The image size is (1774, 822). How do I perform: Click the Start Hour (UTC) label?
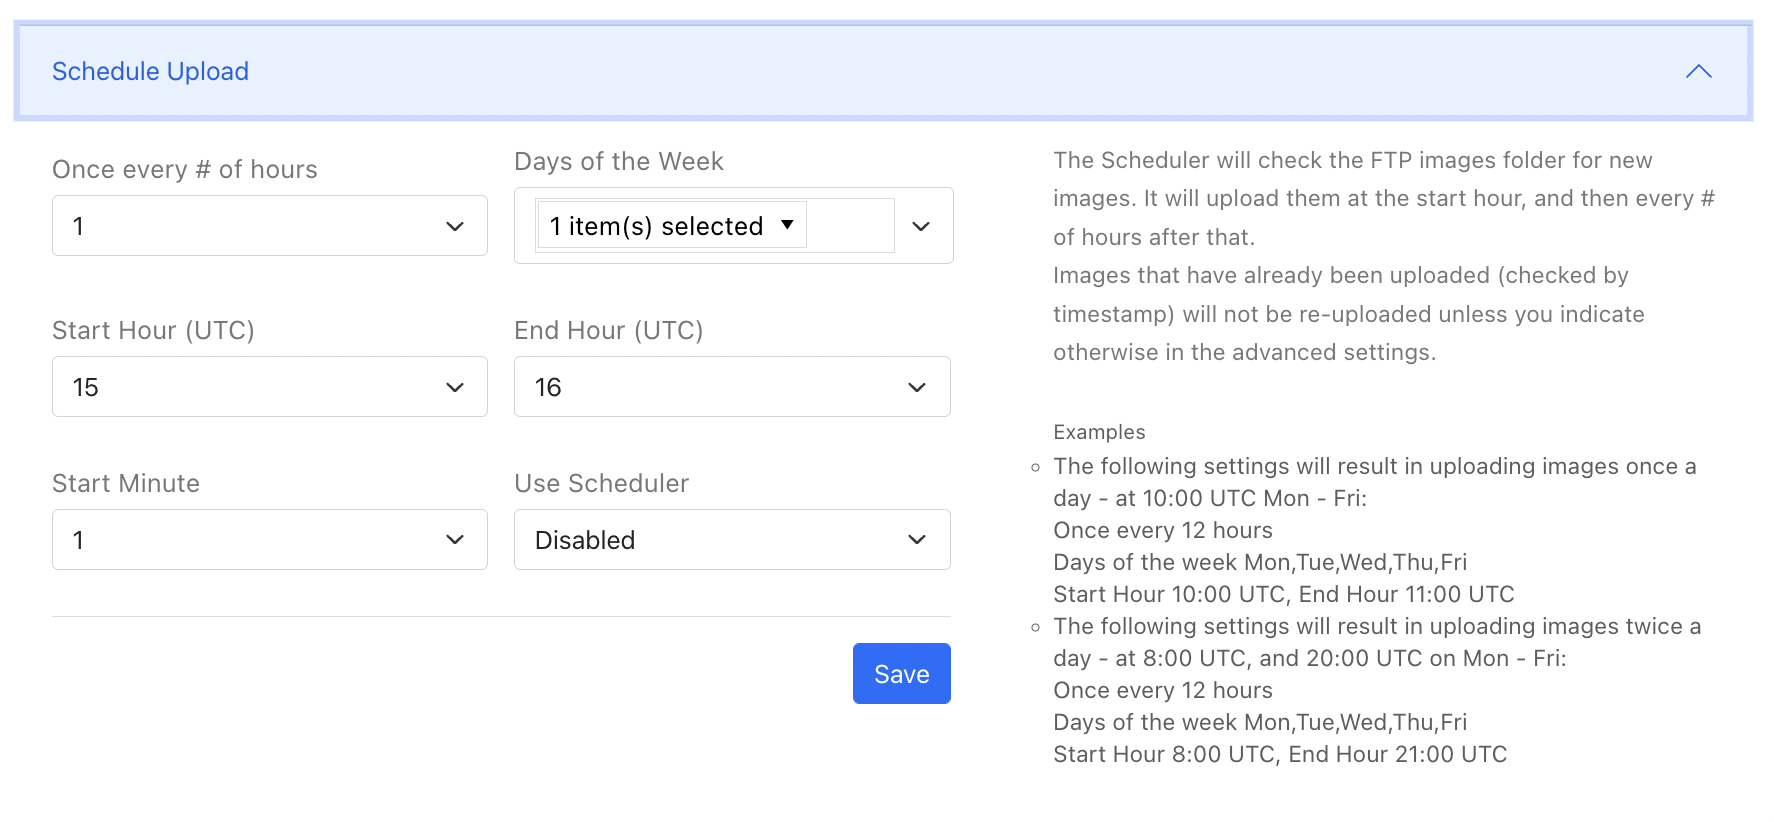[x=153, y=330]
